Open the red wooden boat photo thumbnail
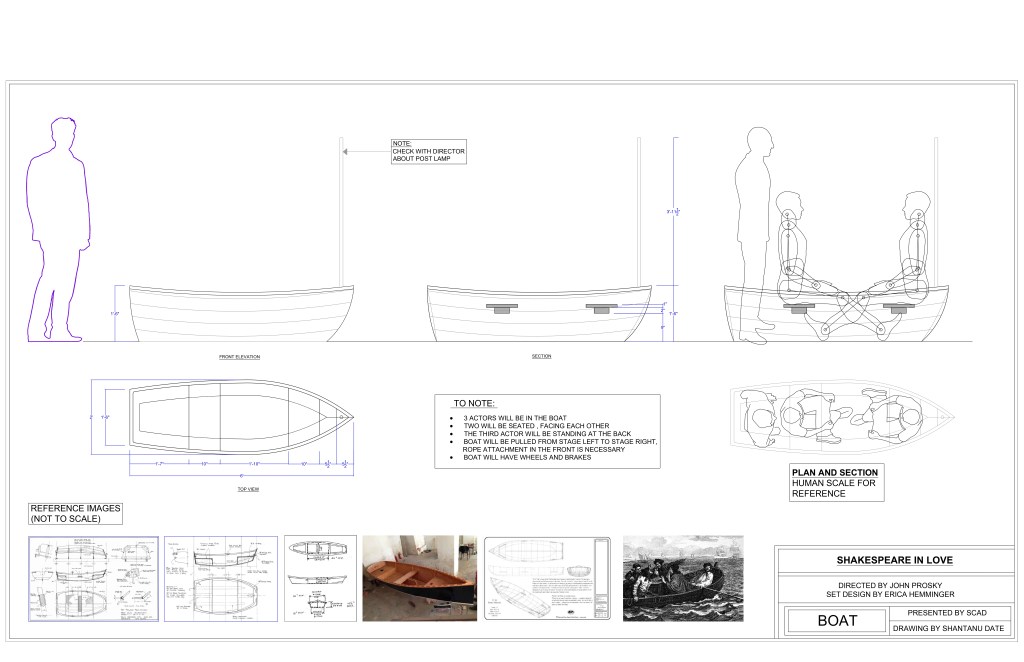Screen dimensions: 1024x662 pos(419,578)
